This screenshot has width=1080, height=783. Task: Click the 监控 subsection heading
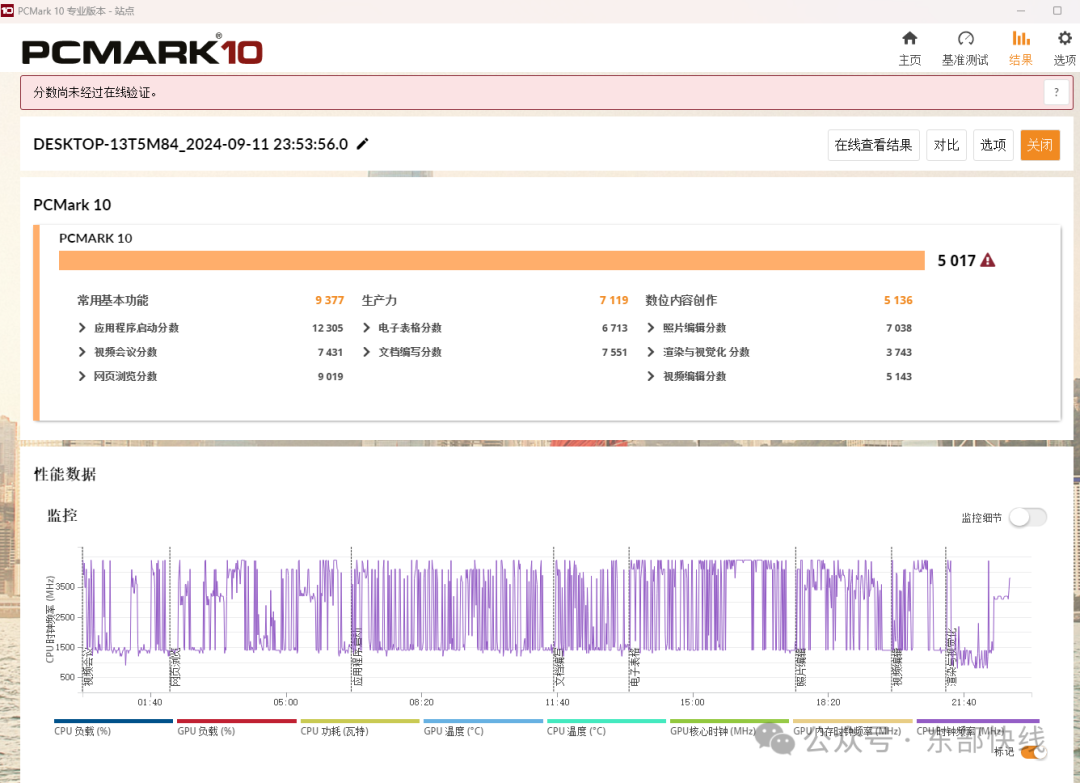click(x=62, y=515)
